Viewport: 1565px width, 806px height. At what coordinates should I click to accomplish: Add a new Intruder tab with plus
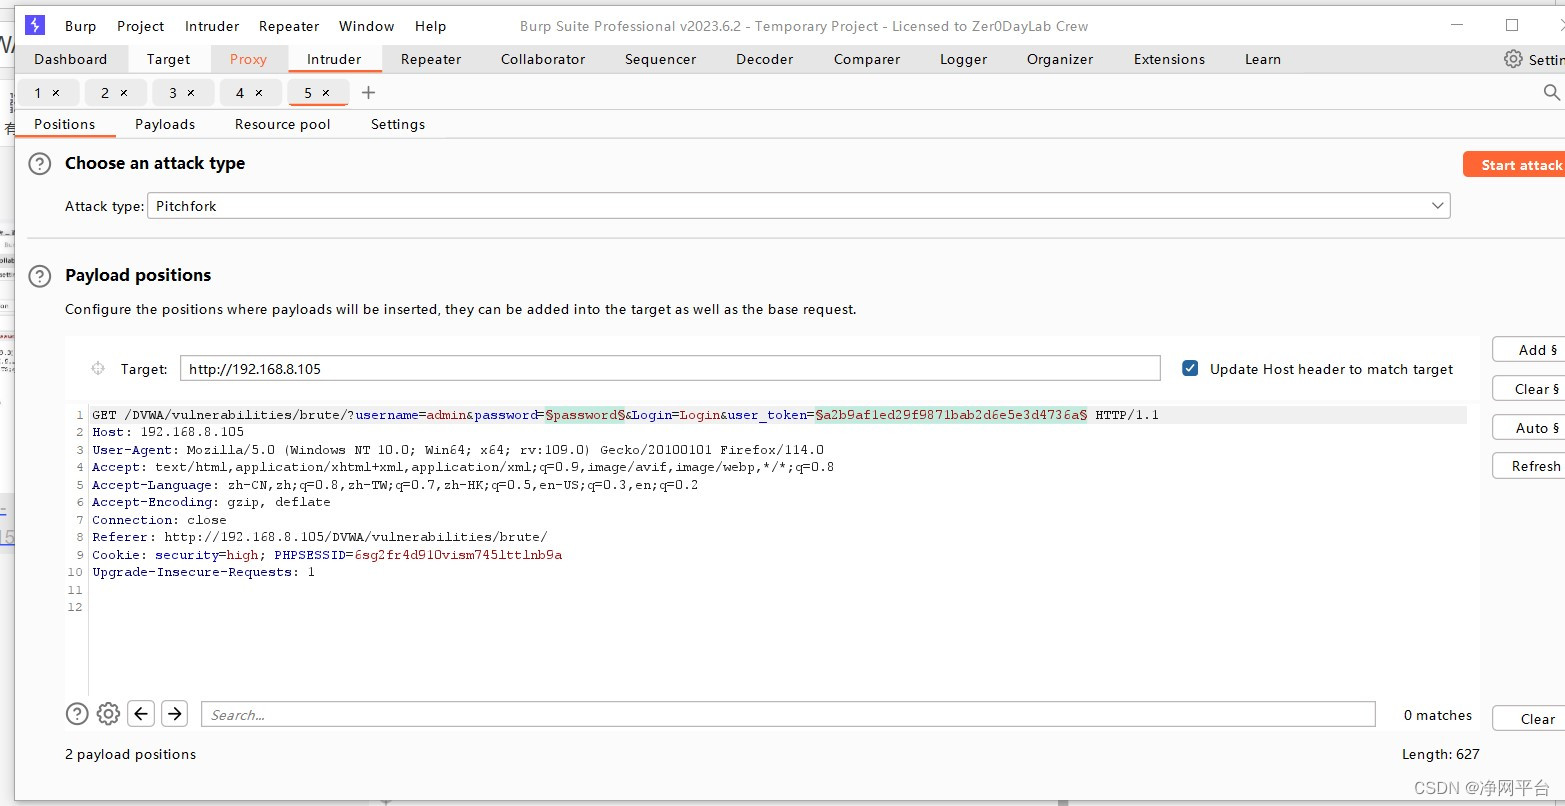368,93
